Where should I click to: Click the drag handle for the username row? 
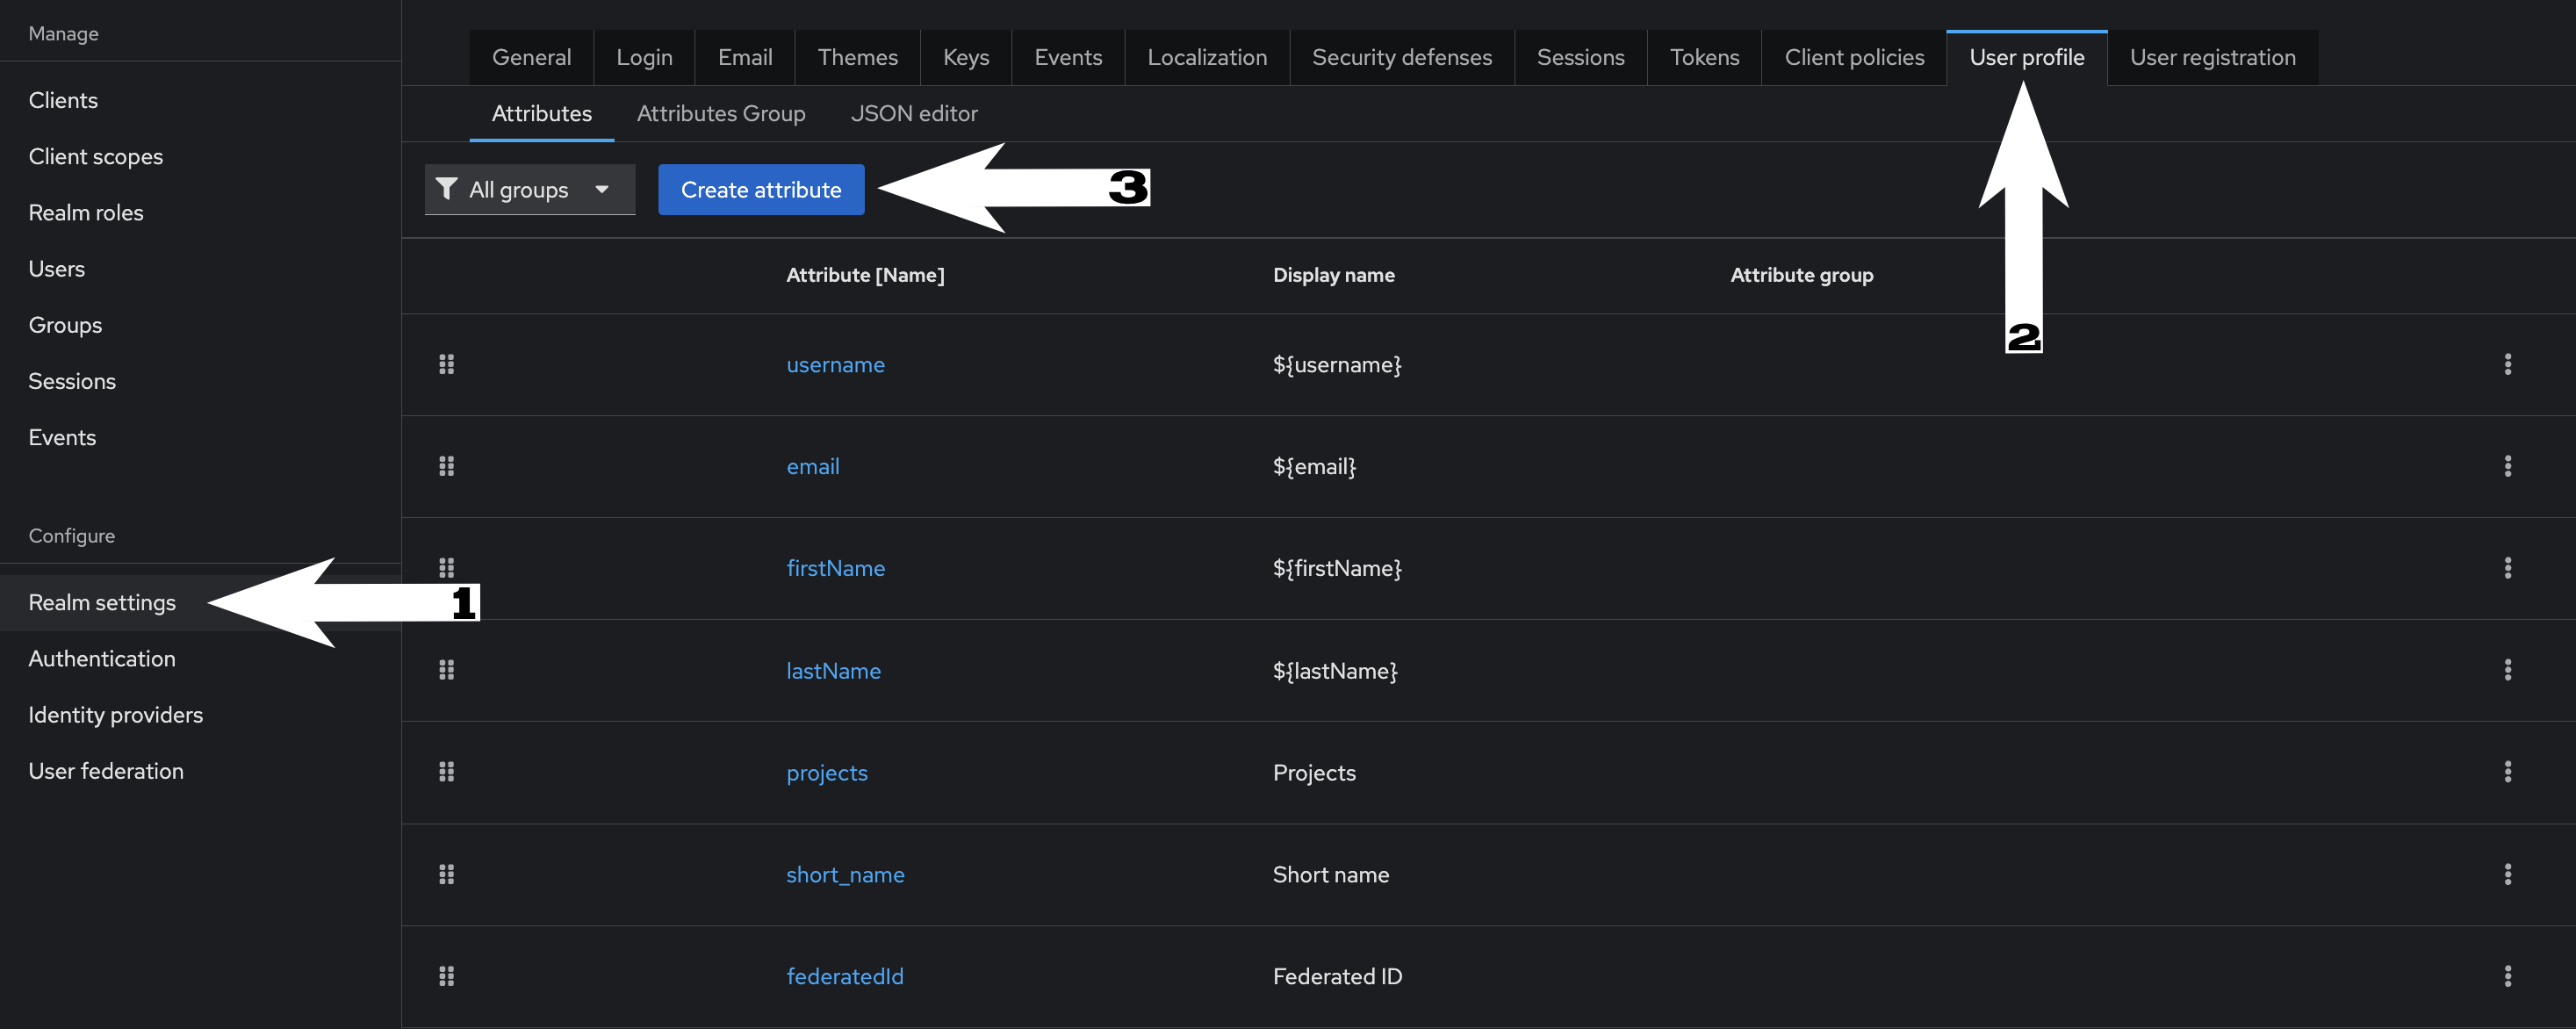click(446, 364)
